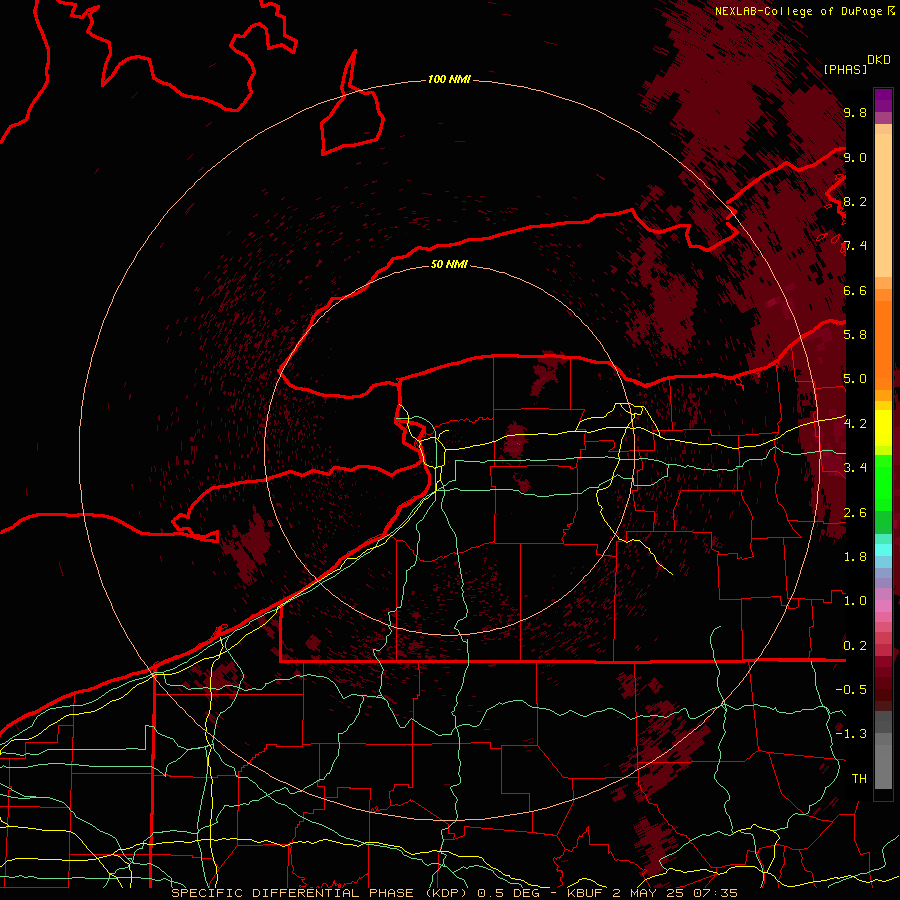Click the 5.0 value on the color scale
Viewport: 900px width, 900px height.
coord(855,379)
